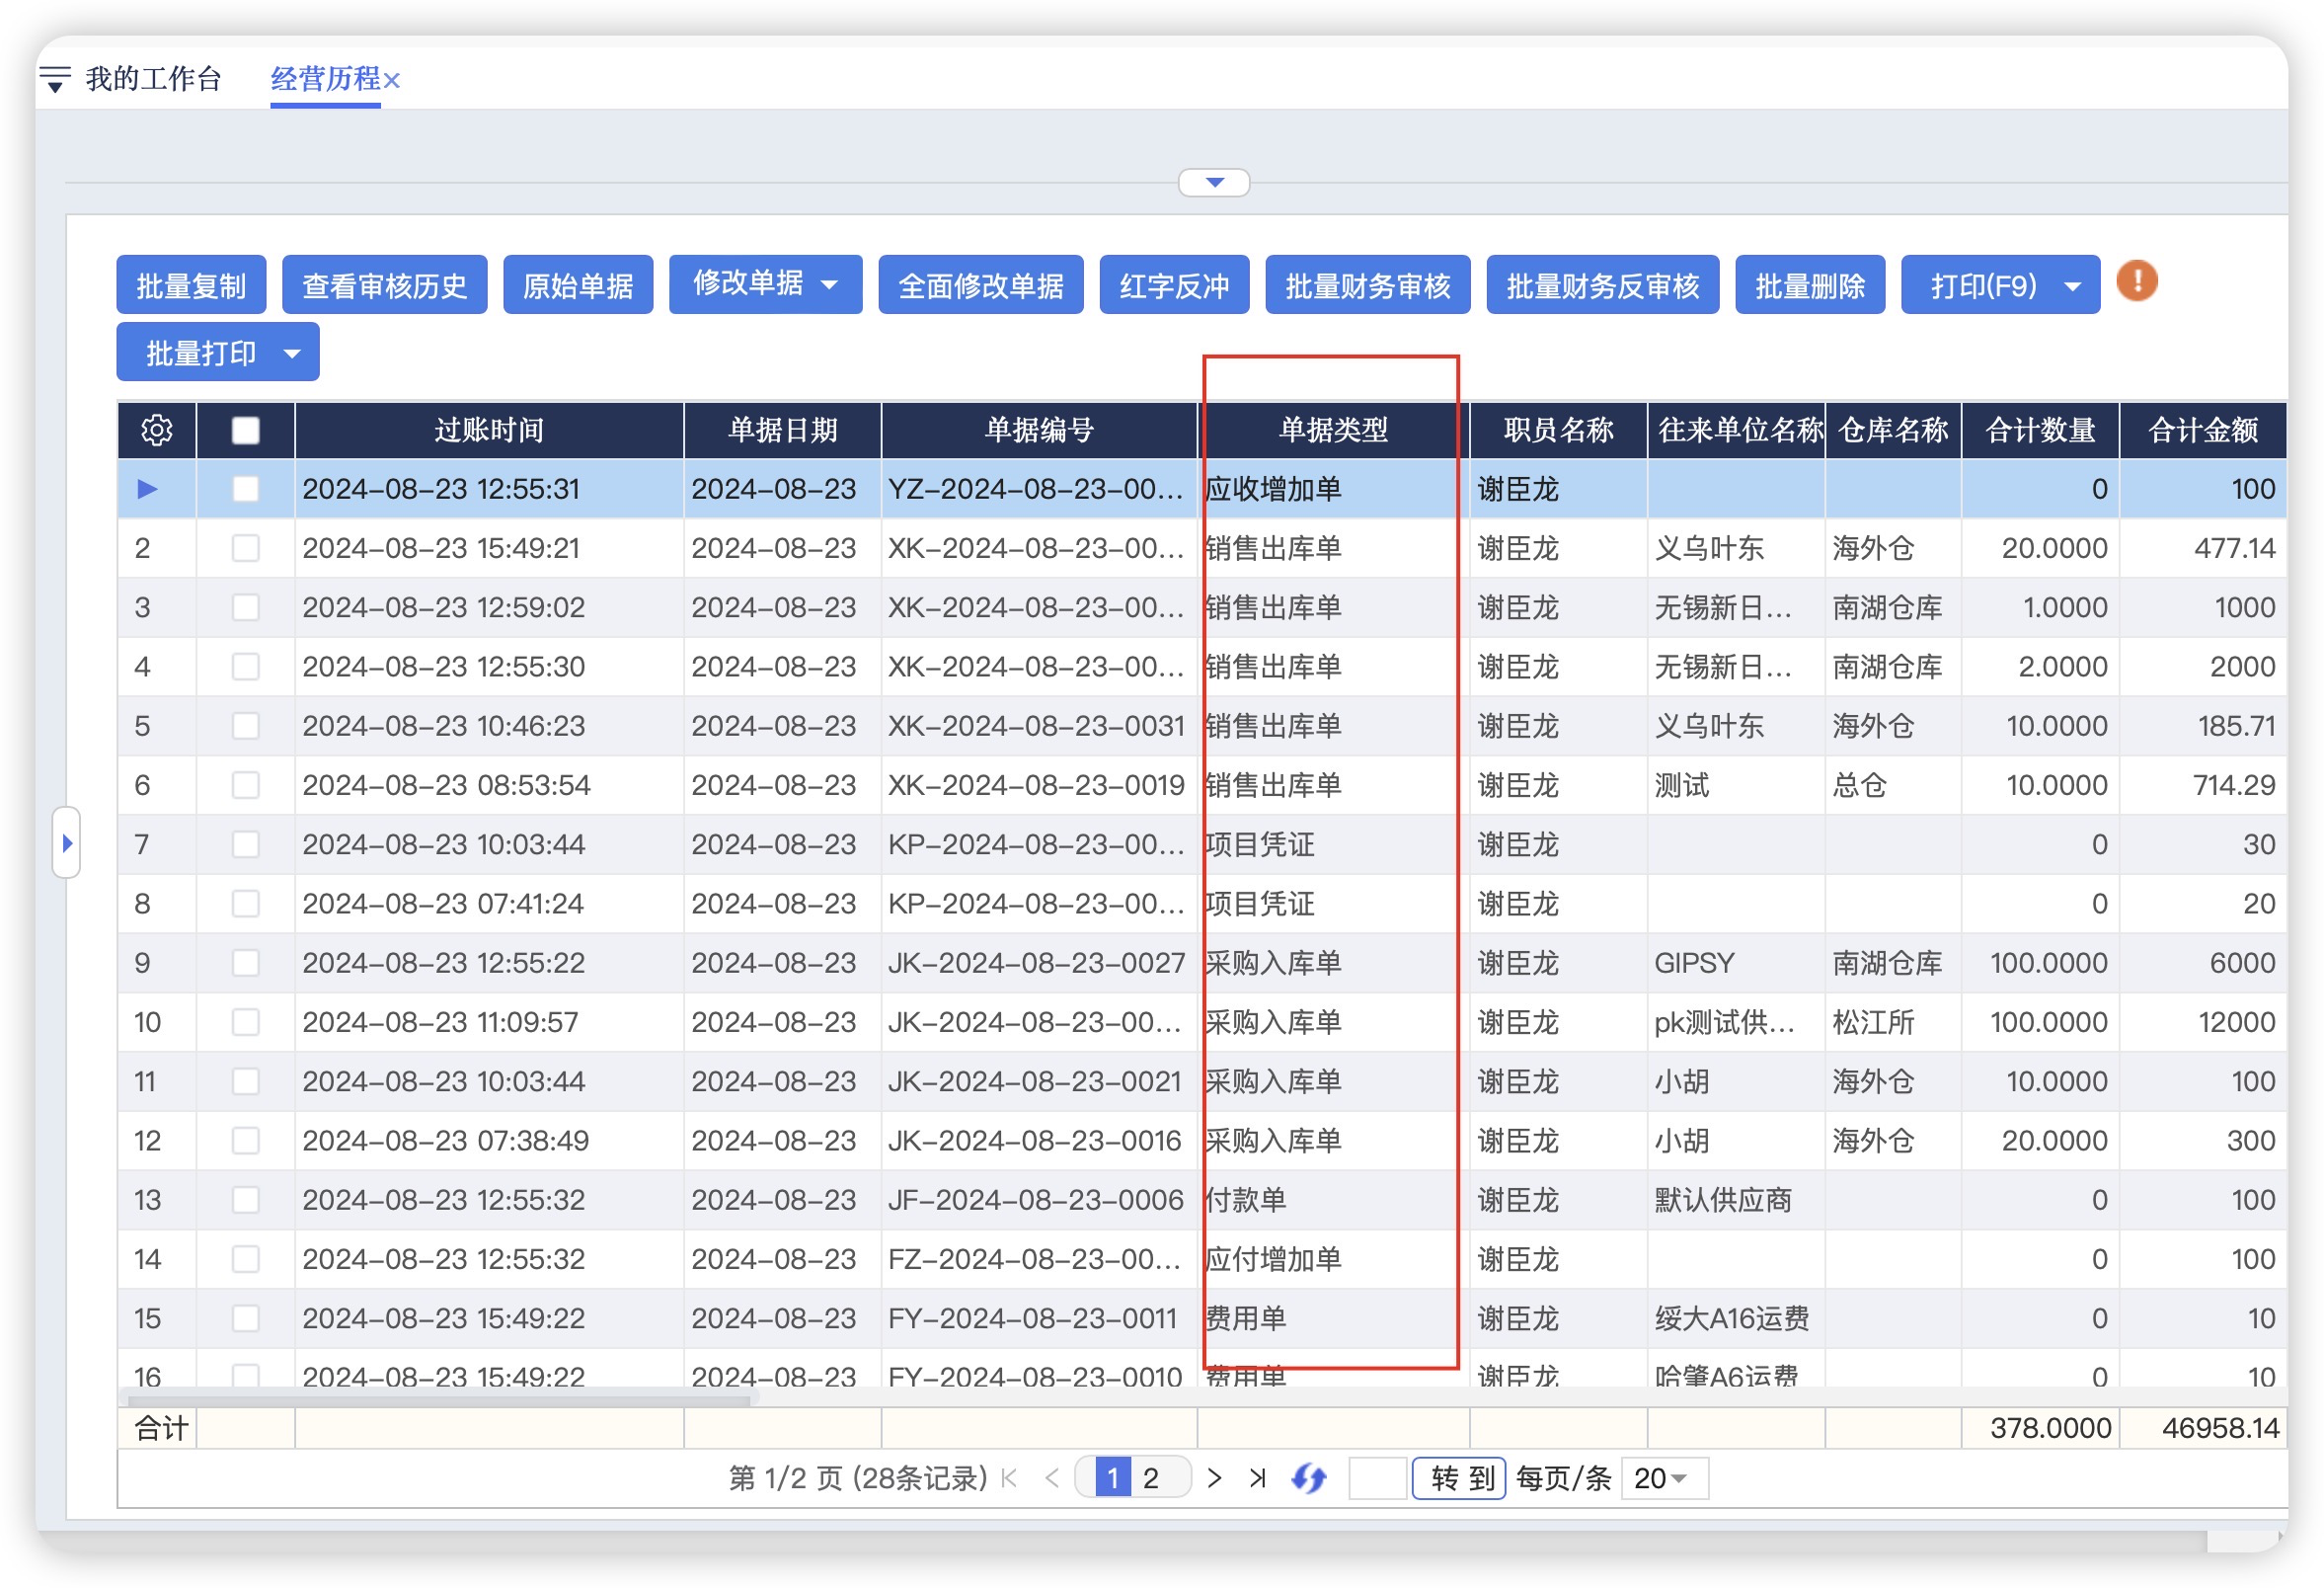Open the workbench menu filter icon
Image resolution: width=2324 pixels, height=1588 pixels.
click(x=55, y=79)
